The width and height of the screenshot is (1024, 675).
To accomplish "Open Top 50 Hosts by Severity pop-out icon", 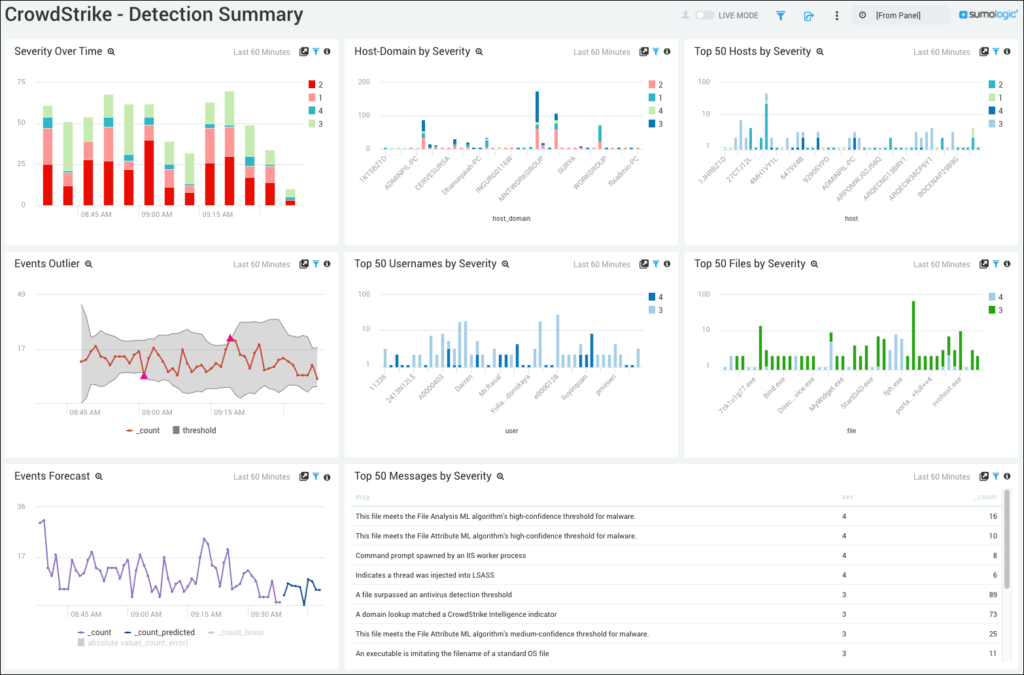I will tap(984, 52).
